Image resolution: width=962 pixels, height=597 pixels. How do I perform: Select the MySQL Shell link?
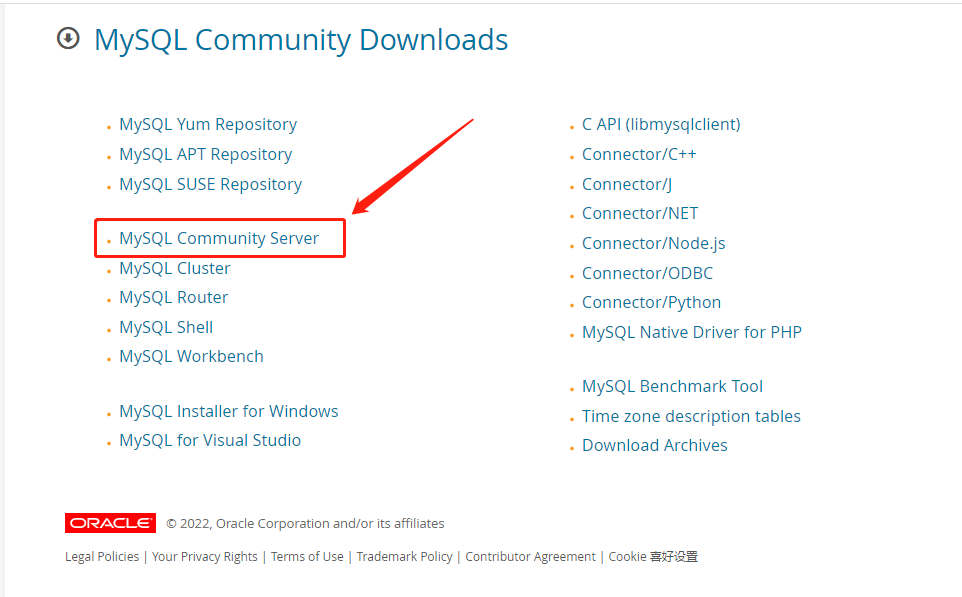pyautogui.click(x=166, y=327)
